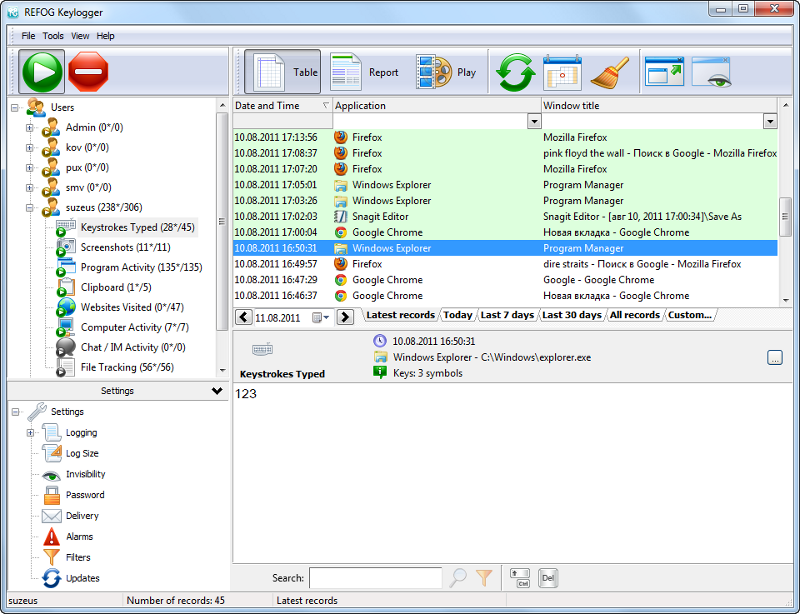Click the eye hide-window toolbar icon
Image resolution: width=800 pixels, height=614 pixels.
point(712,72)
